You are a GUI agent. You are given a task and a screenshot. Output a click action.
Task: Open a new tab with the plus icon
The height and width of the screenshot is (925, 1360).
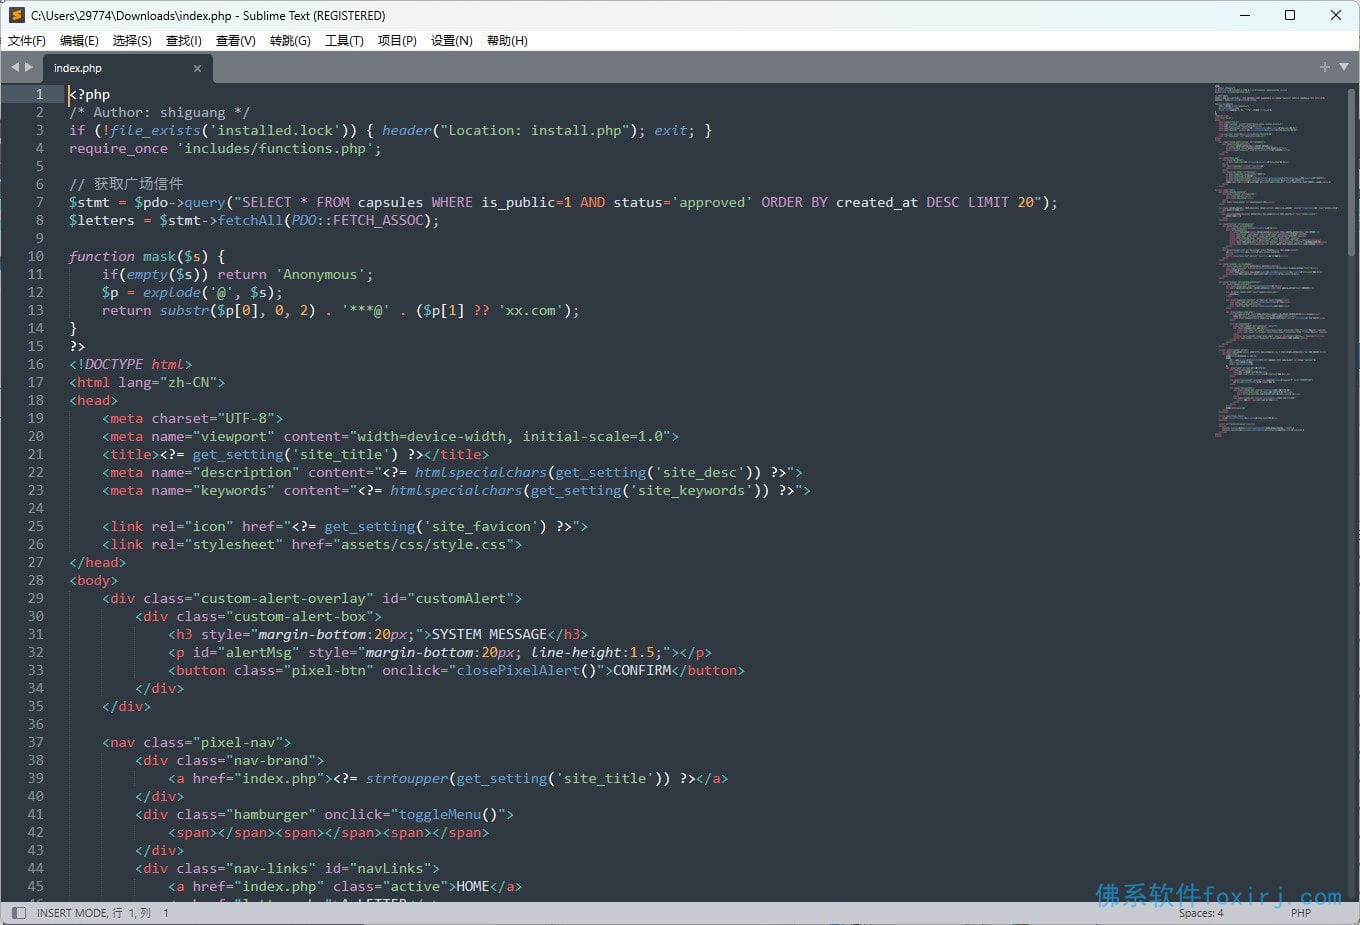pos(1325,67)
